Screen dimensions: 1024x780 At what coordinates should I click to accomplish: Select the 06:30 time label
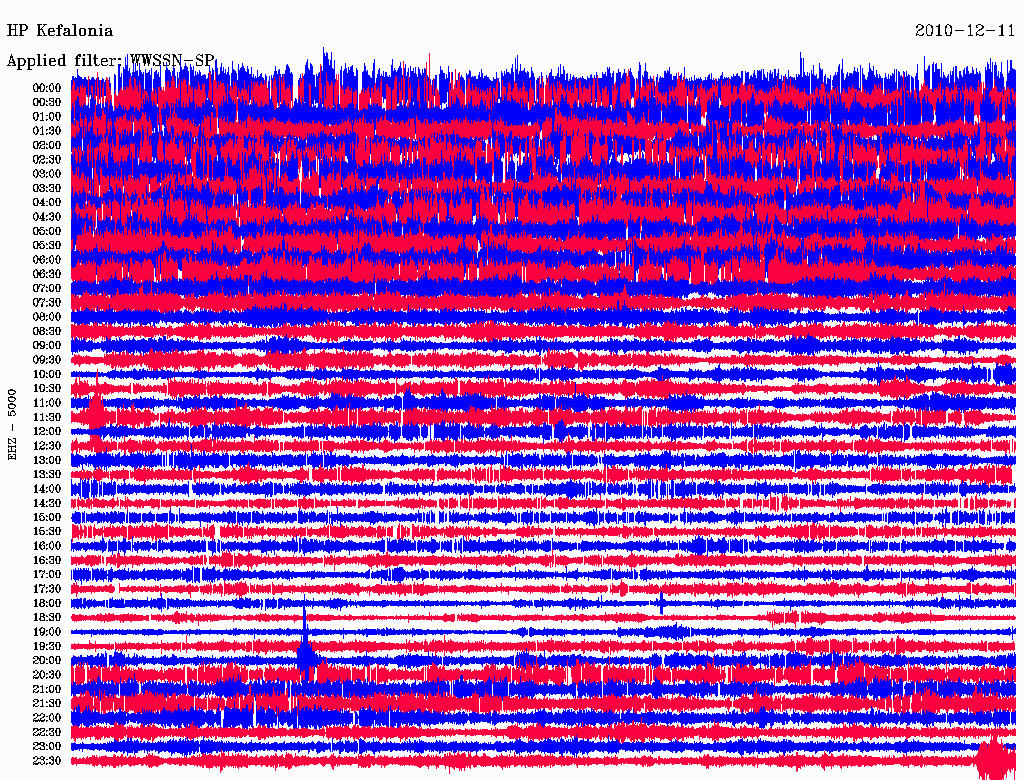coord(47,274)
